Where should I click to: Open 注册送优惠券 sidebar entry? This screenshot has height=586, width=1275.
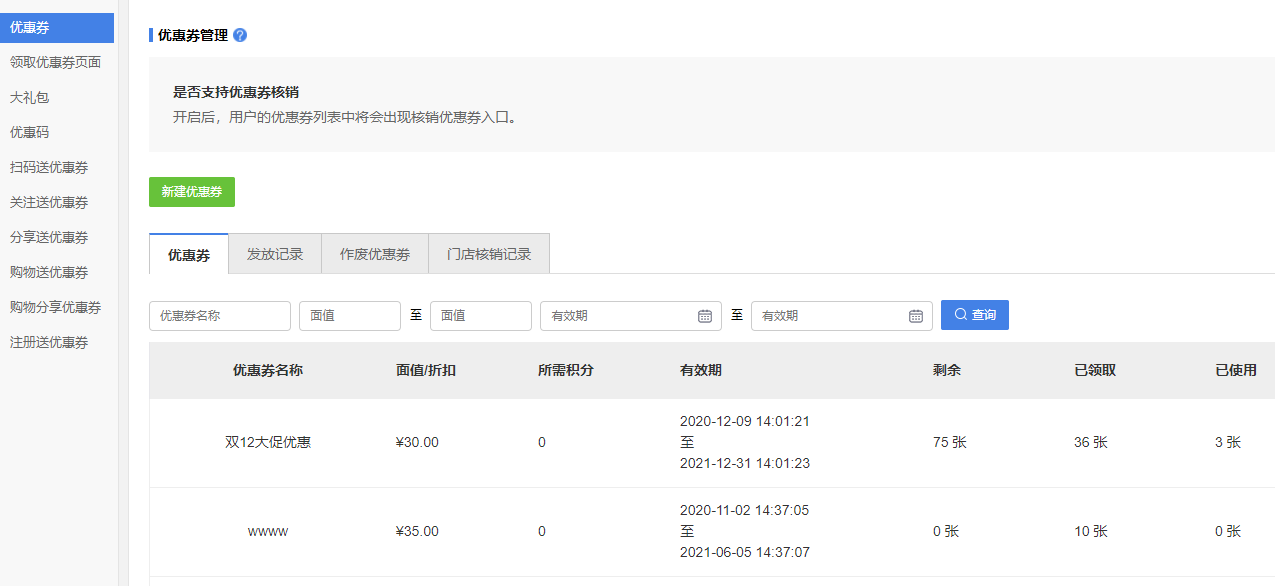pyautogui.click(x=49, y=342)
